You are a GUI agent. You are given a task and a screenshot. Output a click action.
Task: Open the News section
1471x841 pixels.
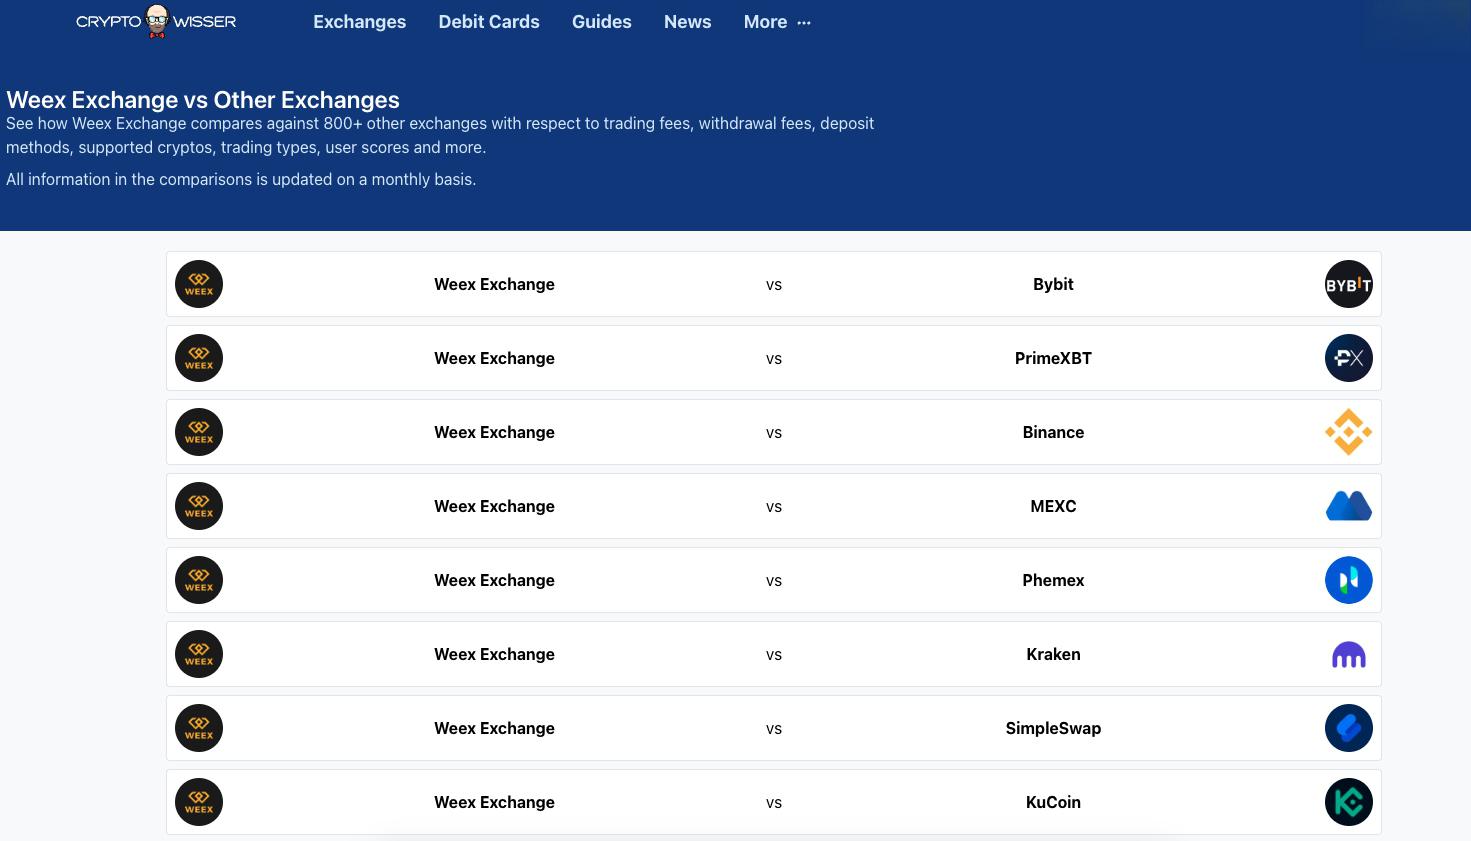(688, 22)
